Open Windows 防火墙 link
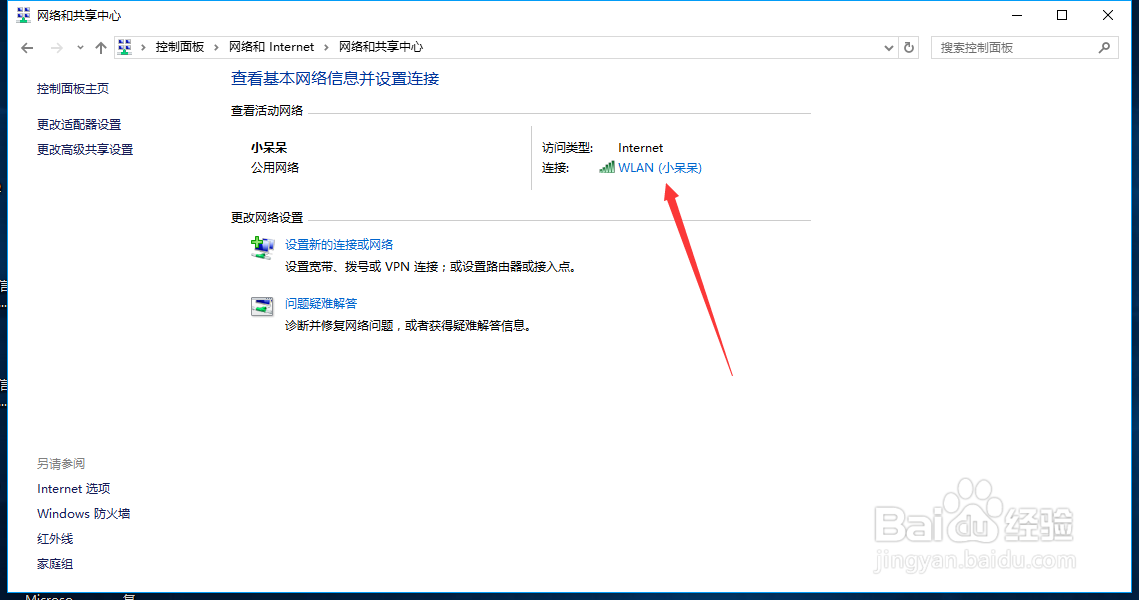 tap(84, 514)
